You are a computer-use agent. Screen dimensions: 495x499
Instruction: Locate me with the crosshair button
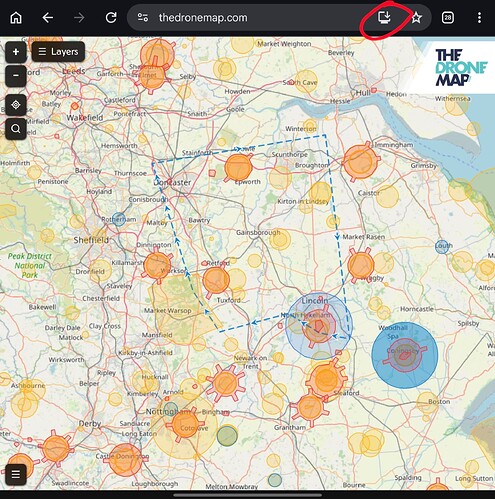16,105
